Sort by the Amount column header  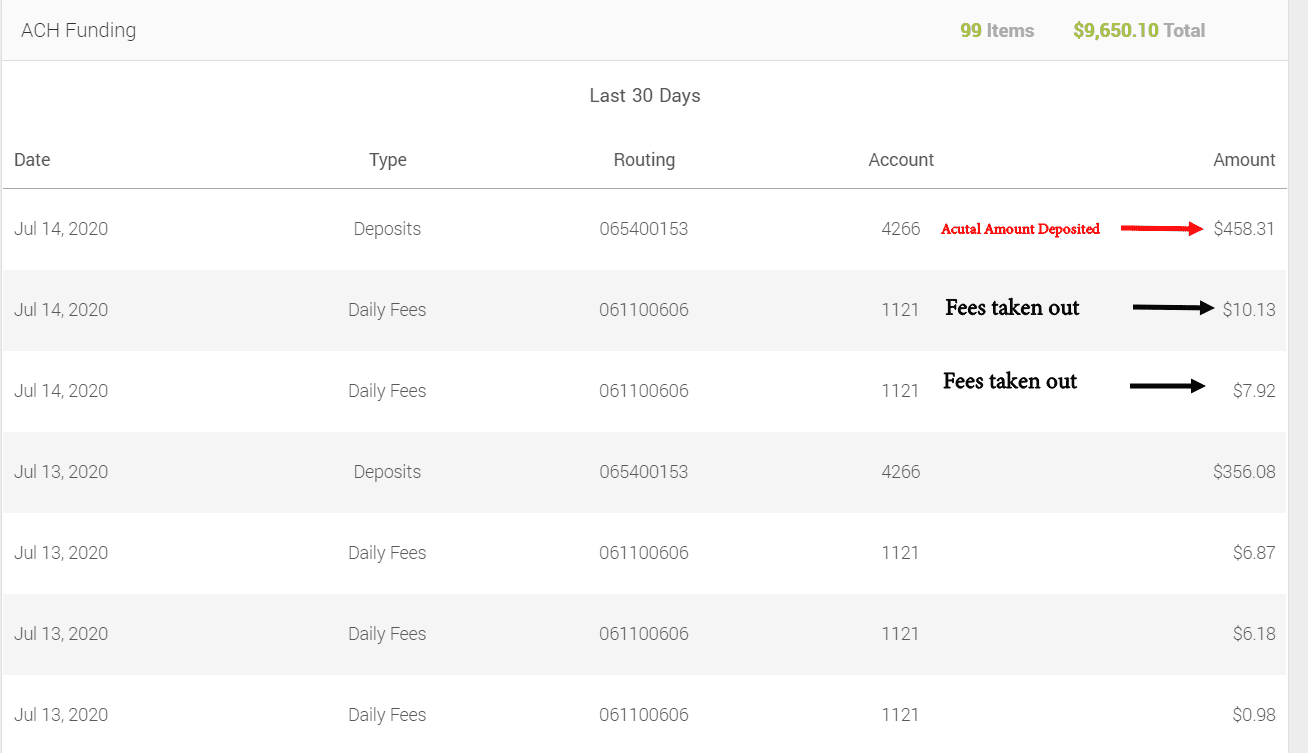click(x=1244, y=160)
